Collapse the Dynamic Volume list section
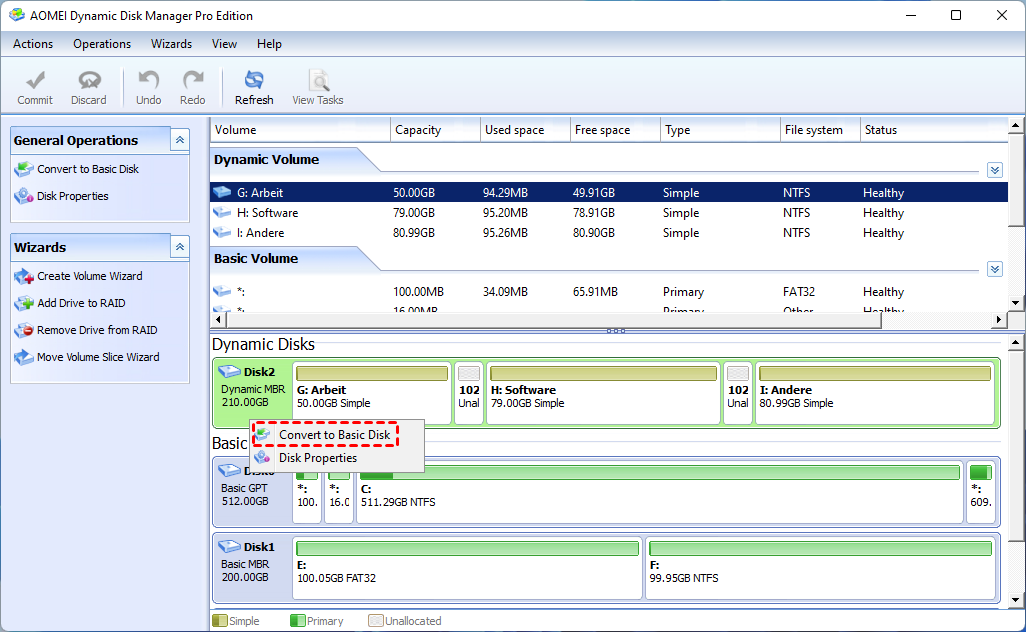Image resolution: width=1026 pixels, height=632 pixels. (x=994, y=170)
